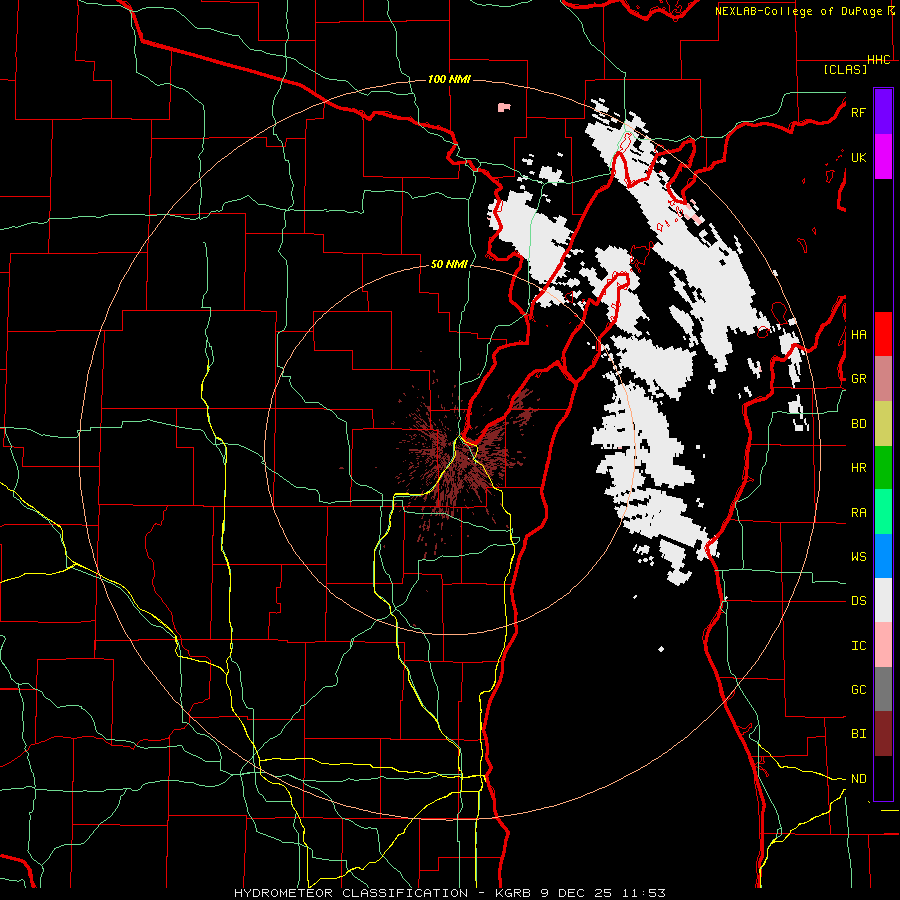Click the GC legend label
The image size is (900, 900).
point(858,690)
